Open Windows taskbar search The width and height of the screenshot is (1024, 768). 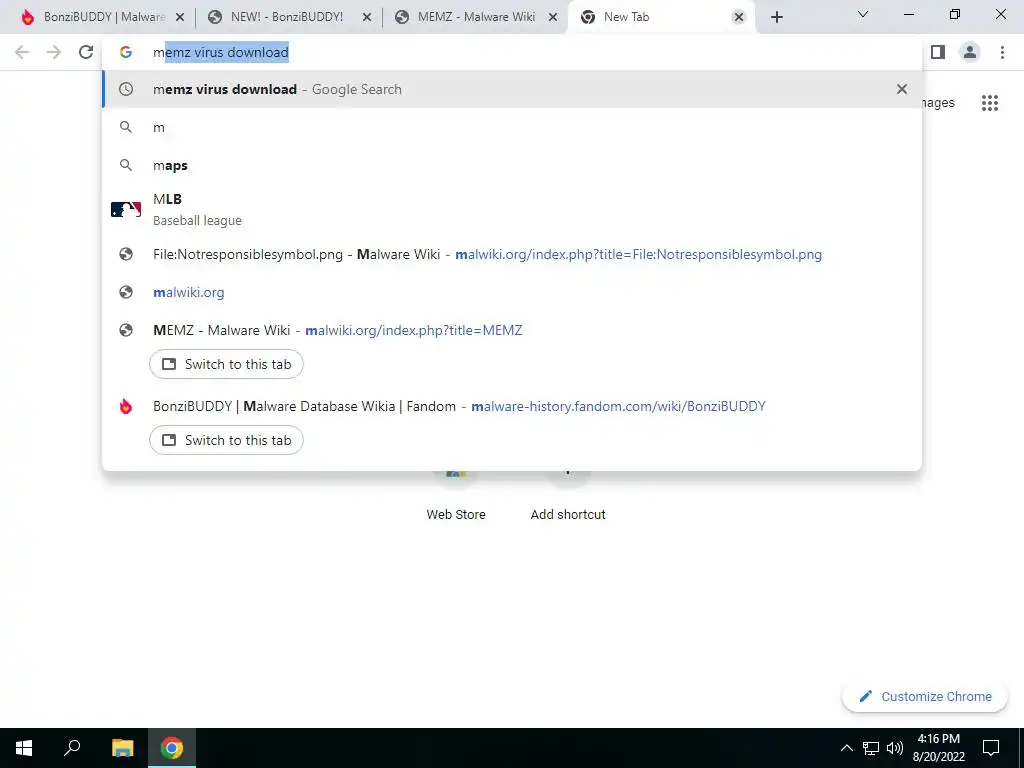click(72, 748)
